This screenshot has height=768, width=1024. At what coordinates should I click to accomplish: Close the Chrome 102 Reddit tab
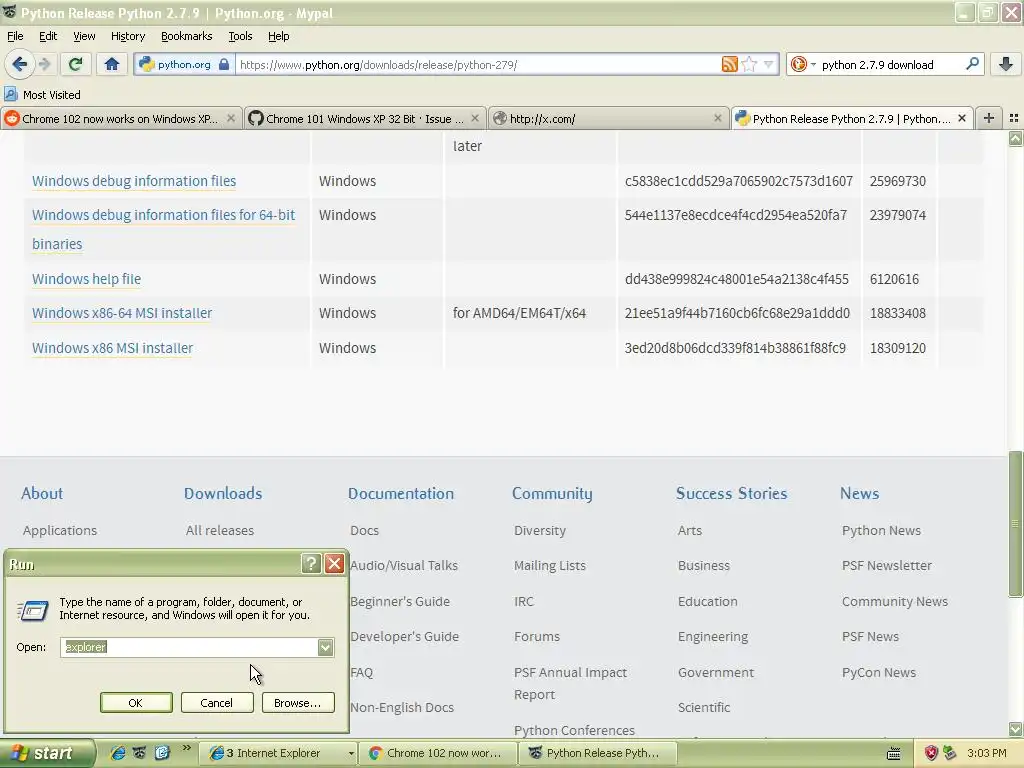pos(231,118)
